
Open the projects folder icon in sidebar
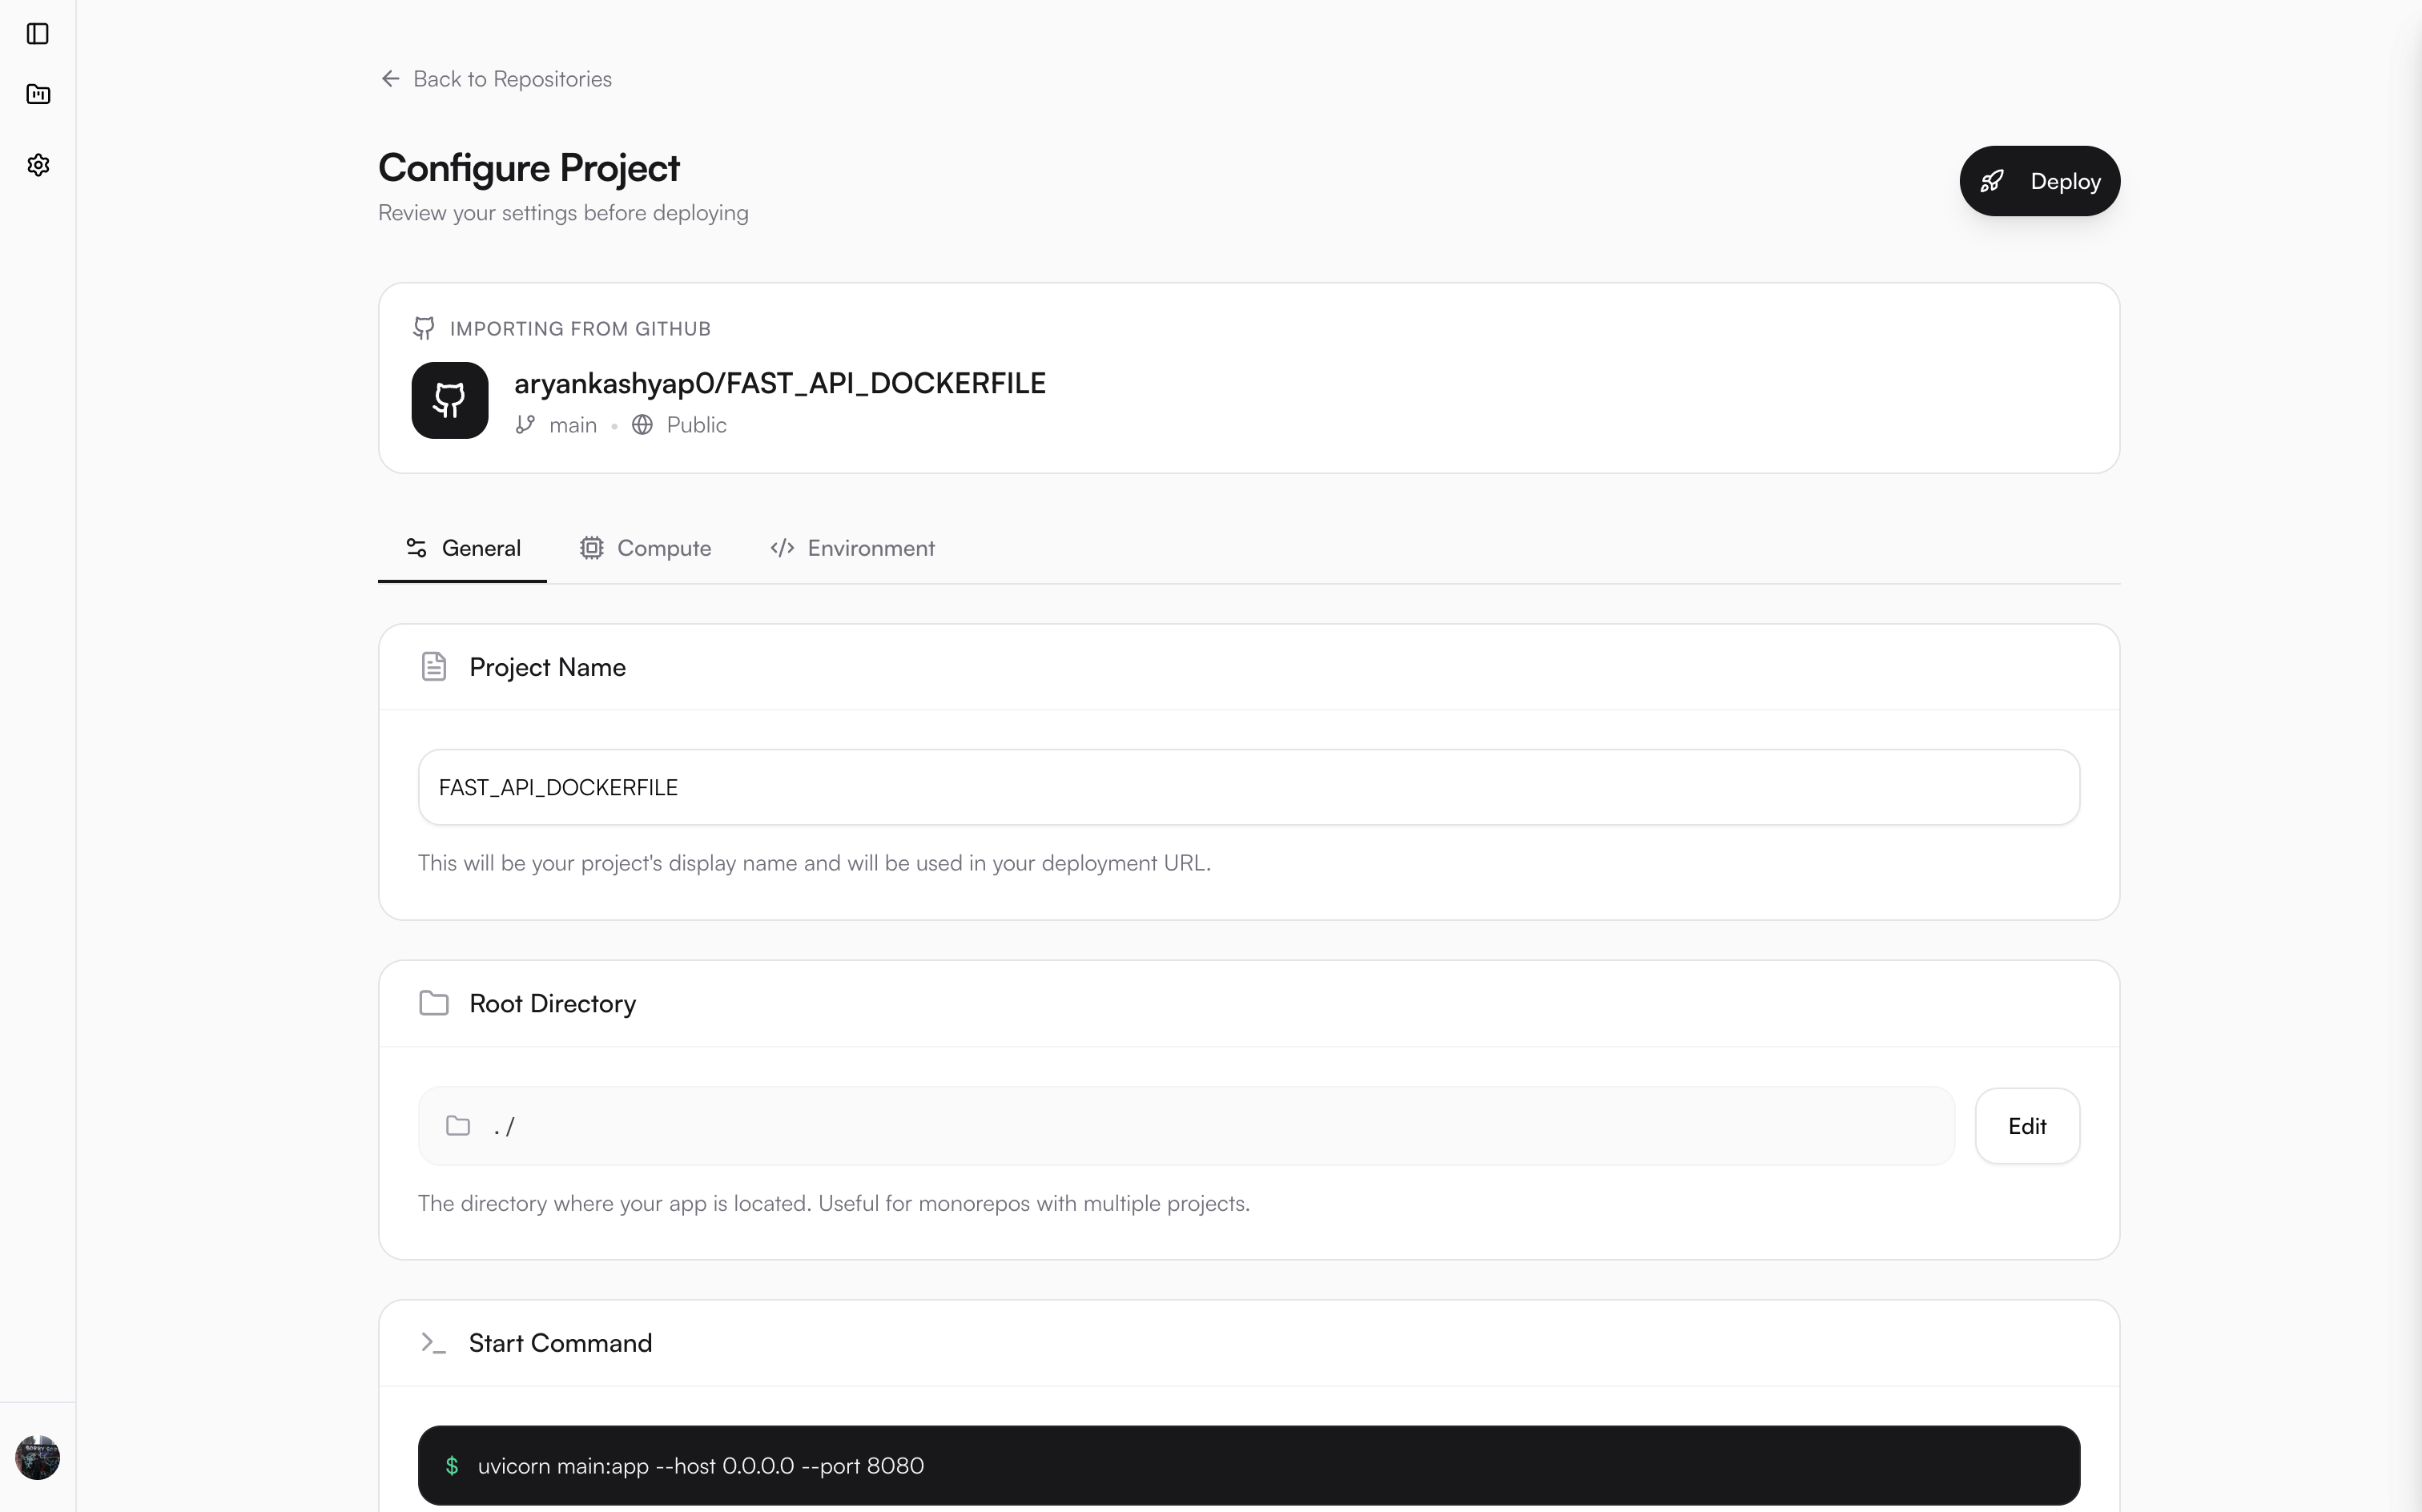(x=38, y=95)
